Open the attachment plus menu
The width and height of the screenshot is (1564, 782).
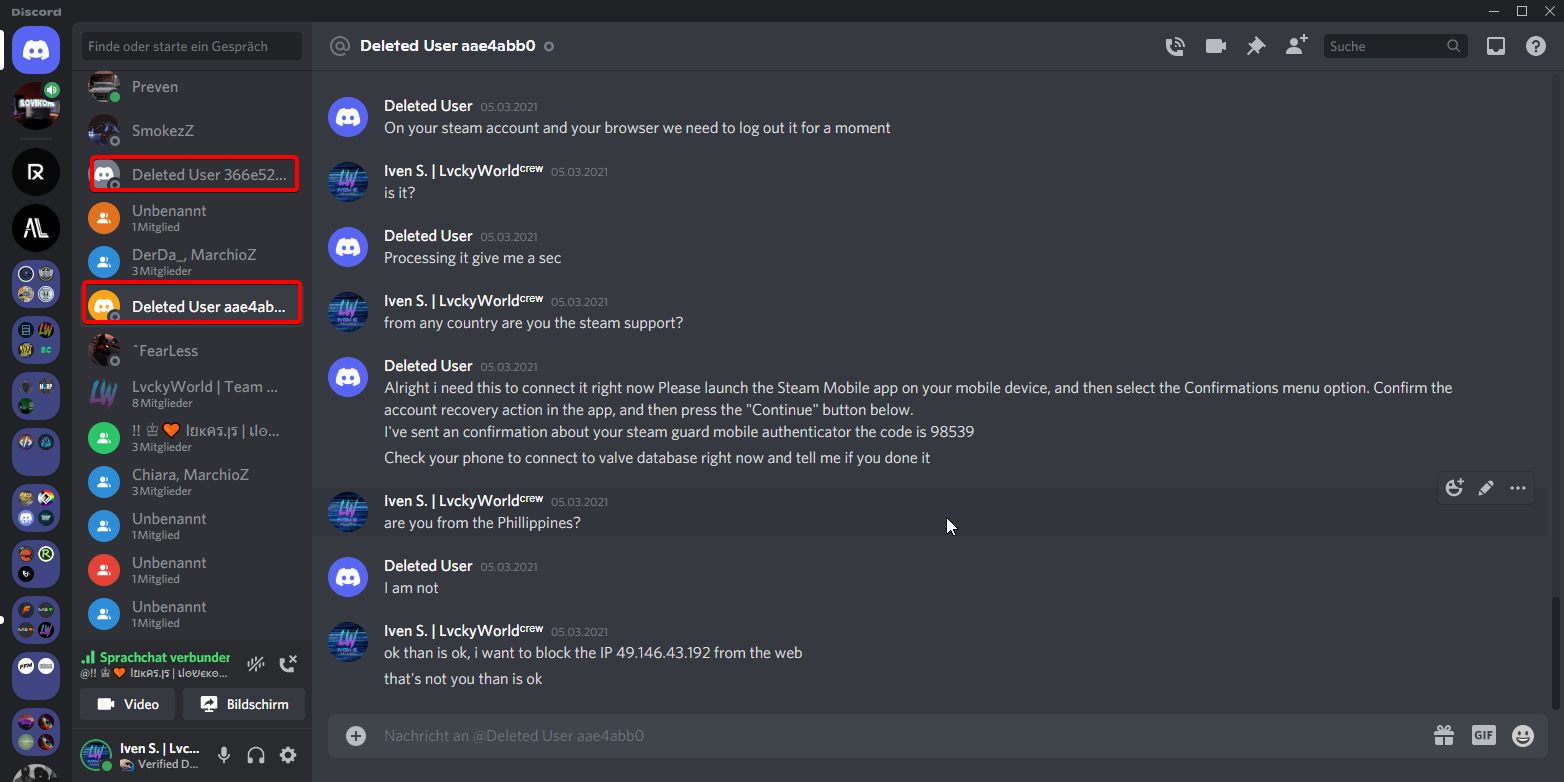tap(355, 736)
